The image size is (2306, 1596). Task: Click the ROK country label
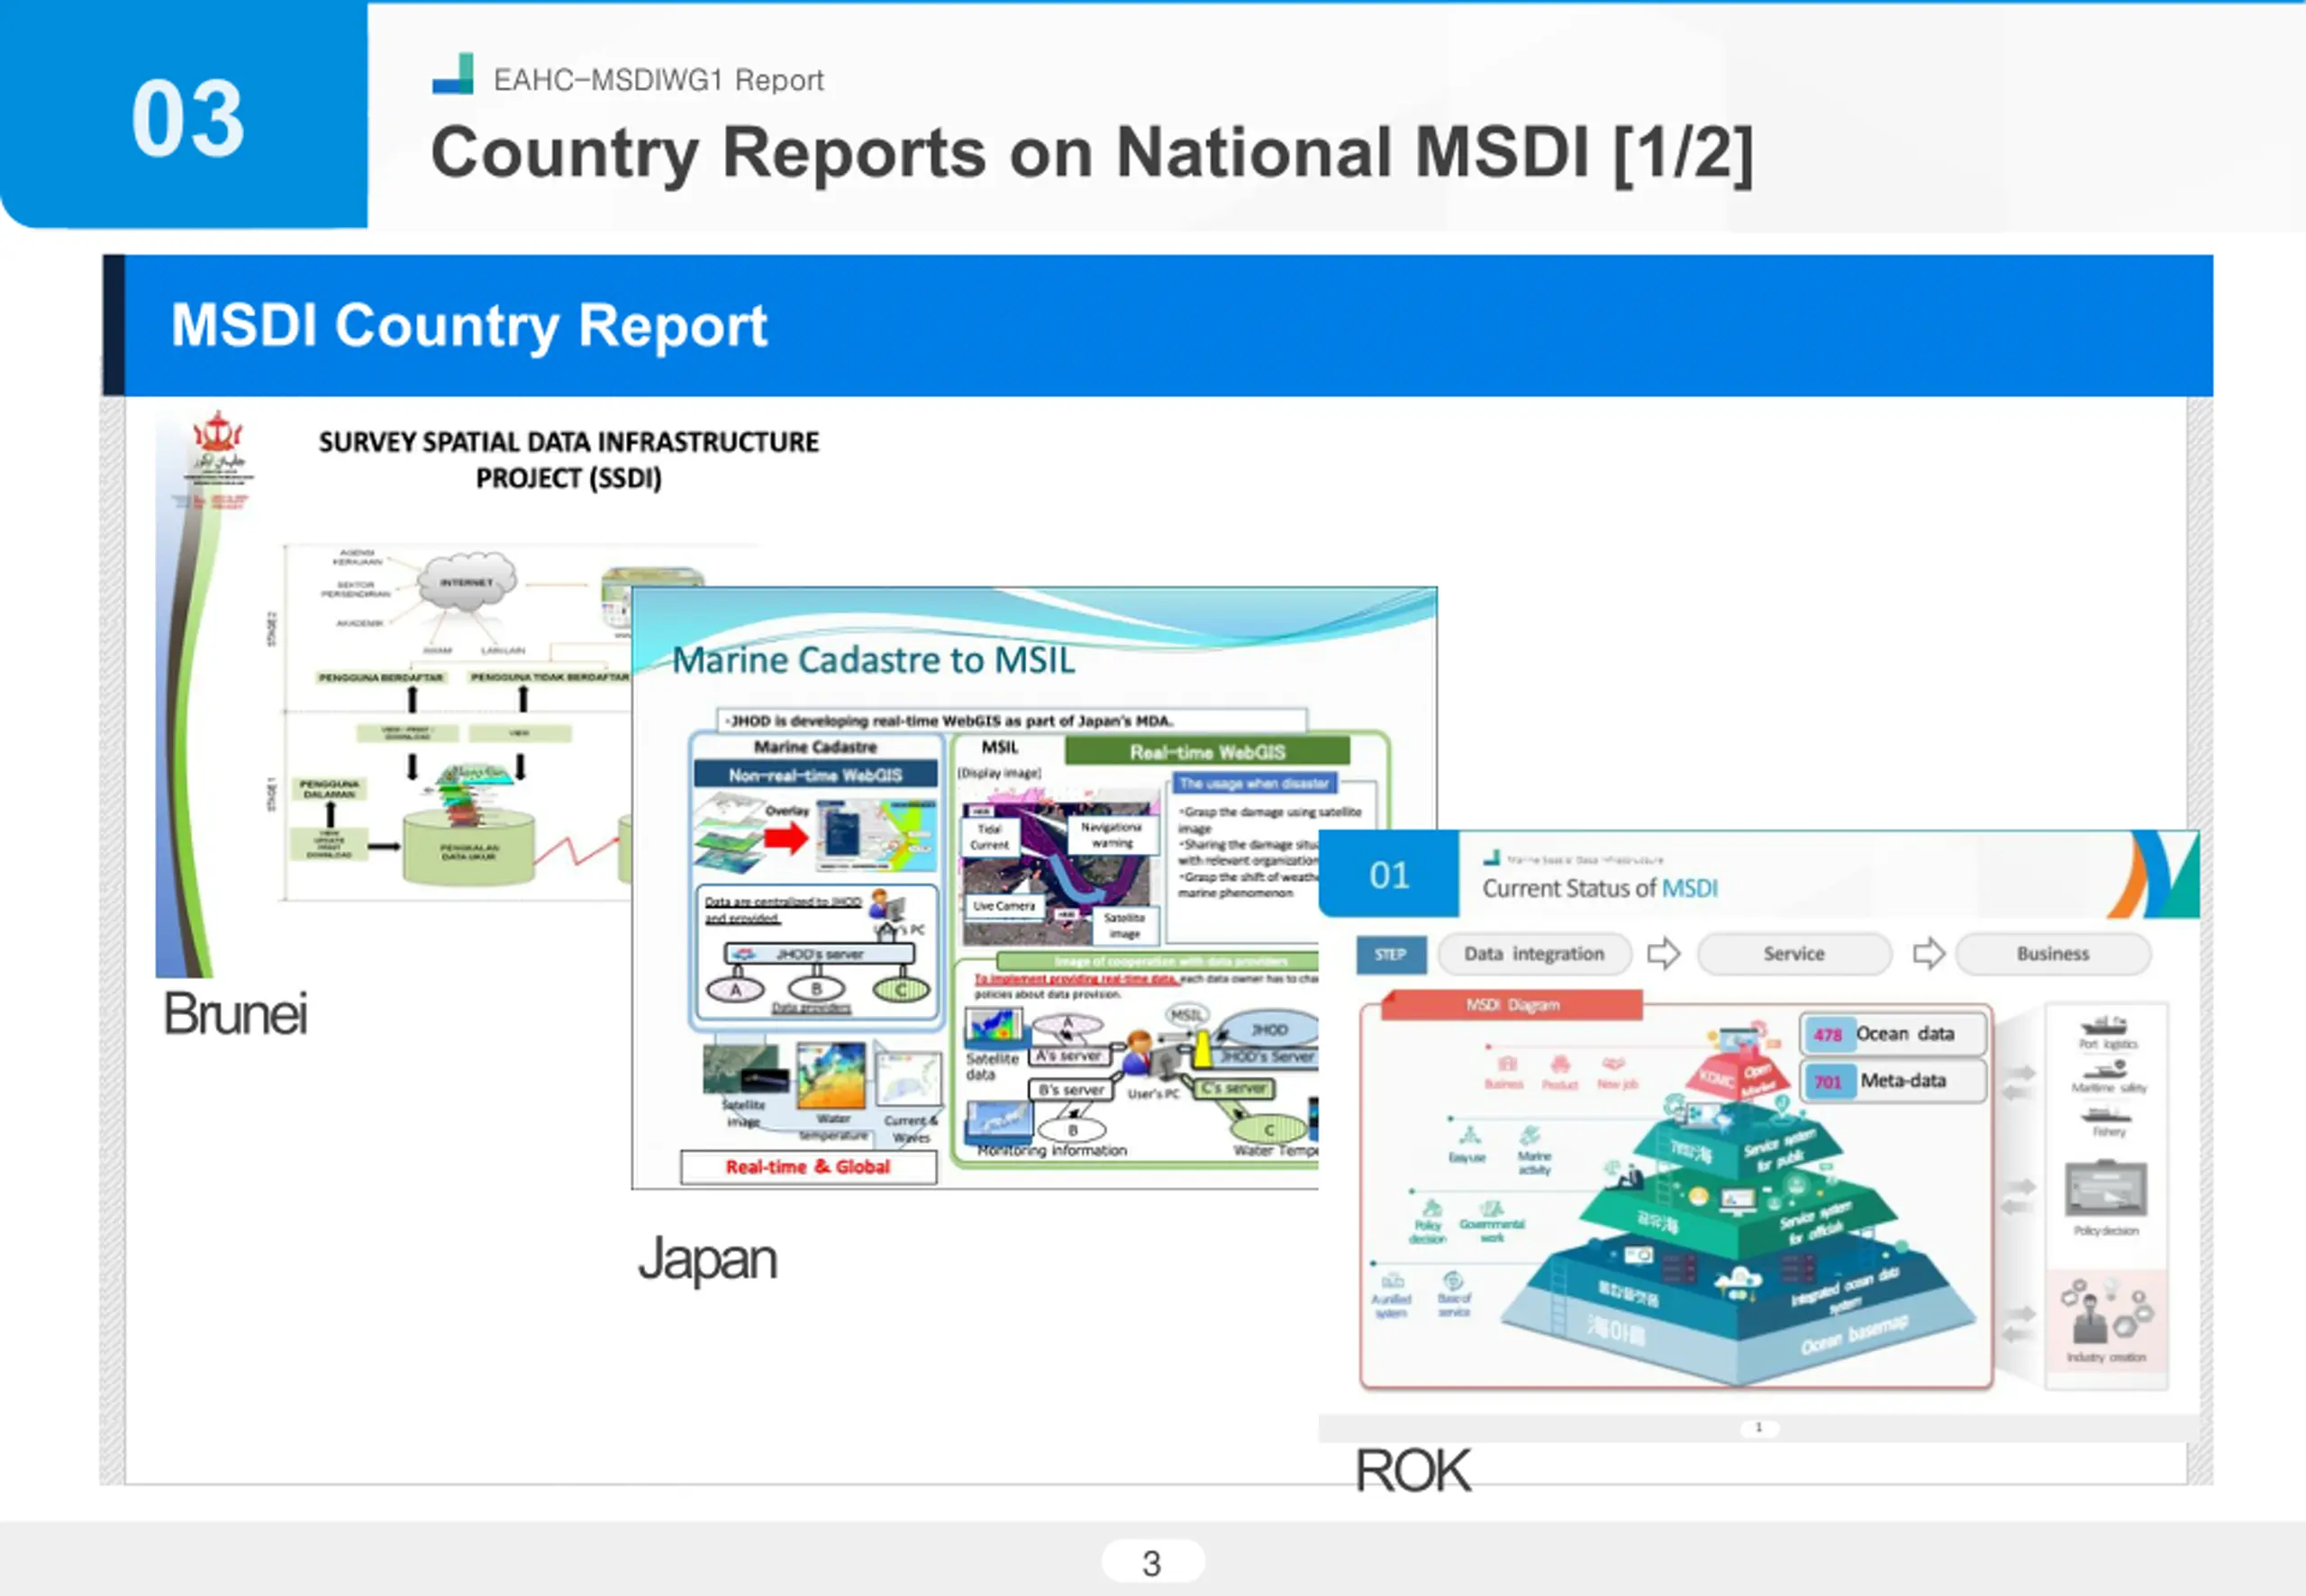pos(1412,1471)
